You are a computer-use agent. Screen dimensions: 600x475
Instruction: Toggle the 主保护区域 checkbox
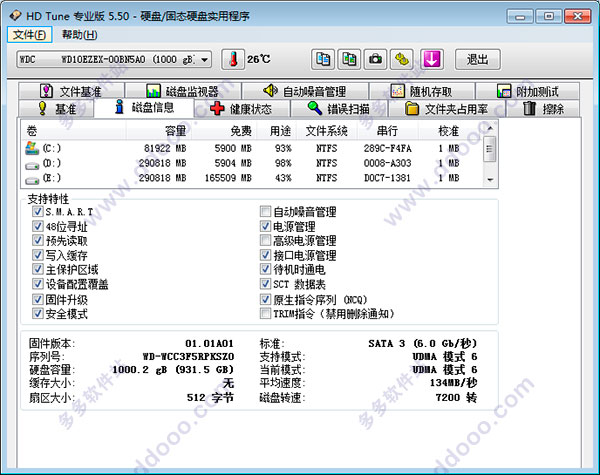(x=37, y=269)
